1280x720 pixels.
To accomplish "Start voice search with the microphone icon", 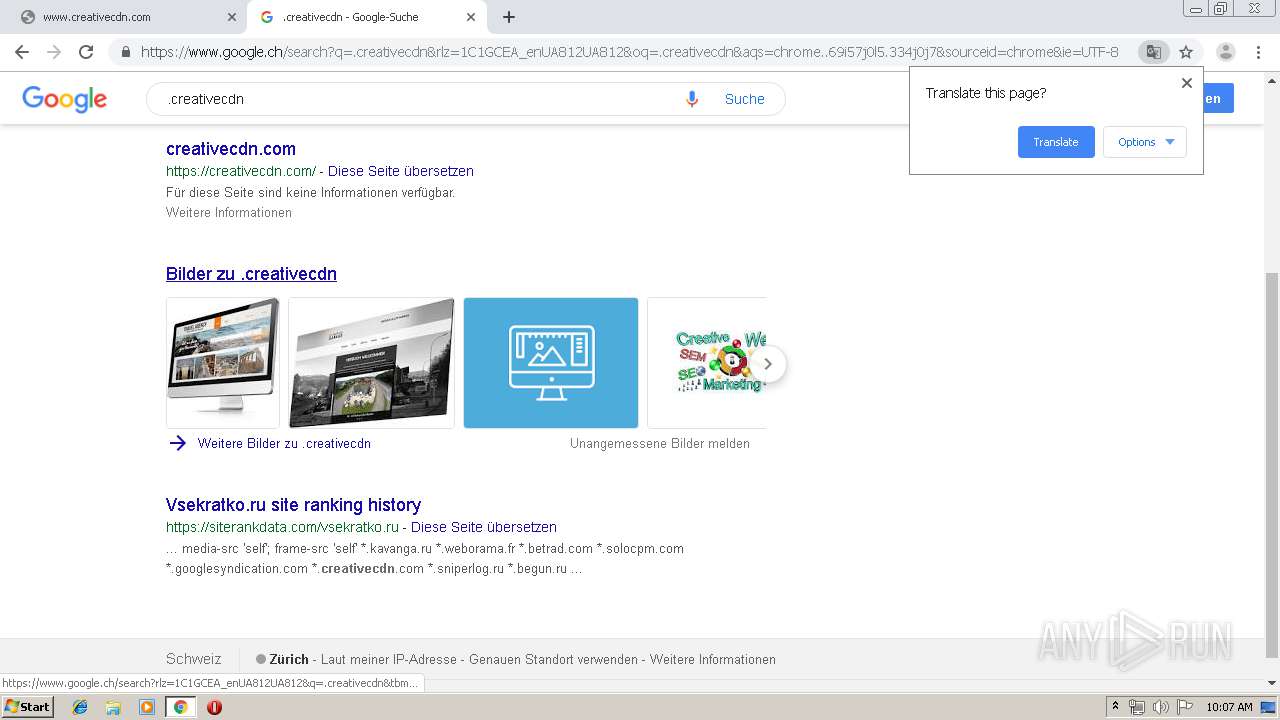I will click(x=691, y=99).
